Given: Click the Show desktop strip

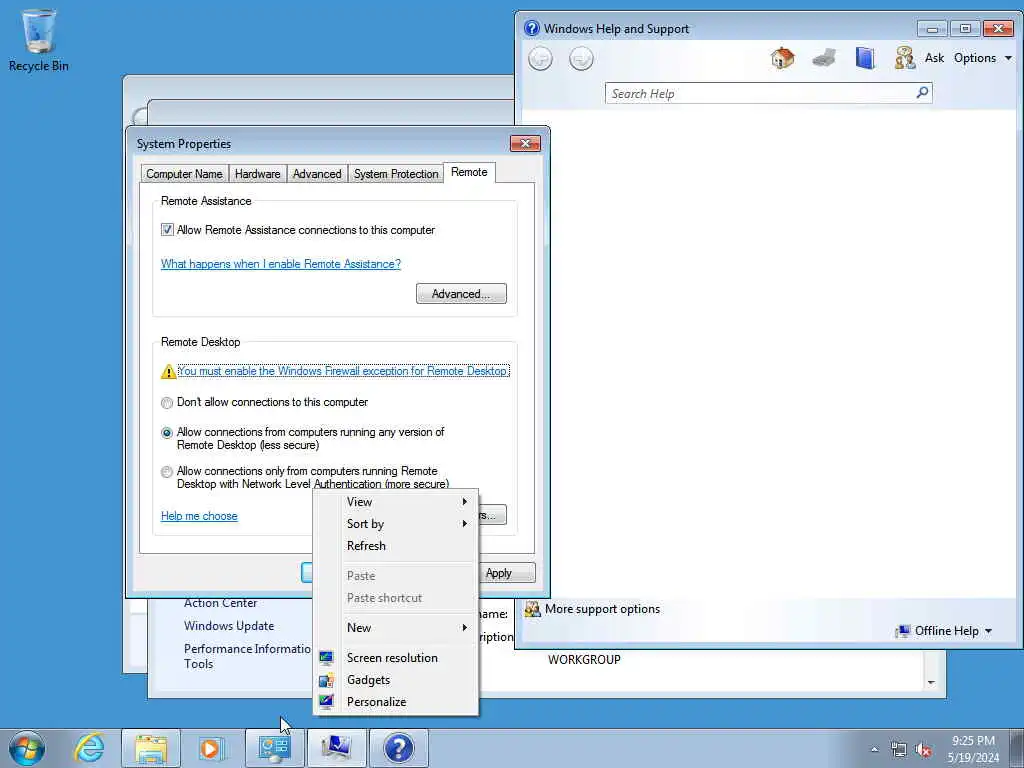Looking at the screenshot, I should click(1017, 748).
